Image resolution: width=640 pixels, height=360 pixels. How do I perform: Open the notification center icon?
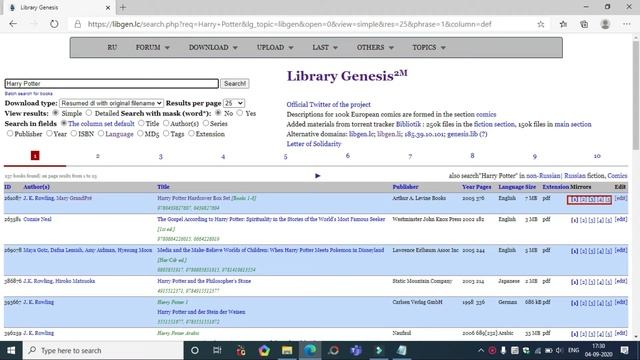coord(624,350)
